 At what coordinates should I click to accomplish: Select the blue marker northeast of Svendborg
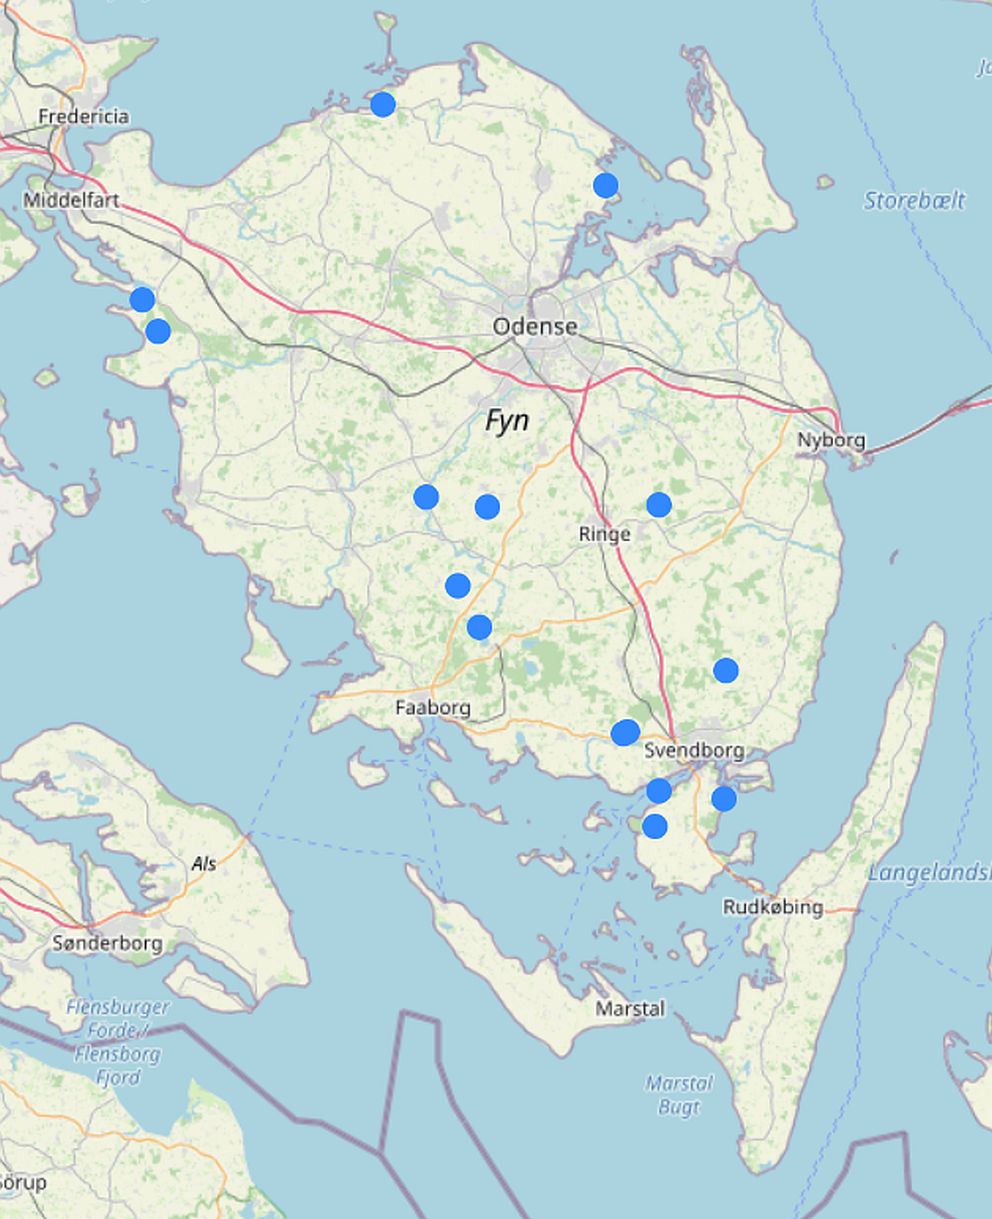pyautogui.click(x=726, y=670)
